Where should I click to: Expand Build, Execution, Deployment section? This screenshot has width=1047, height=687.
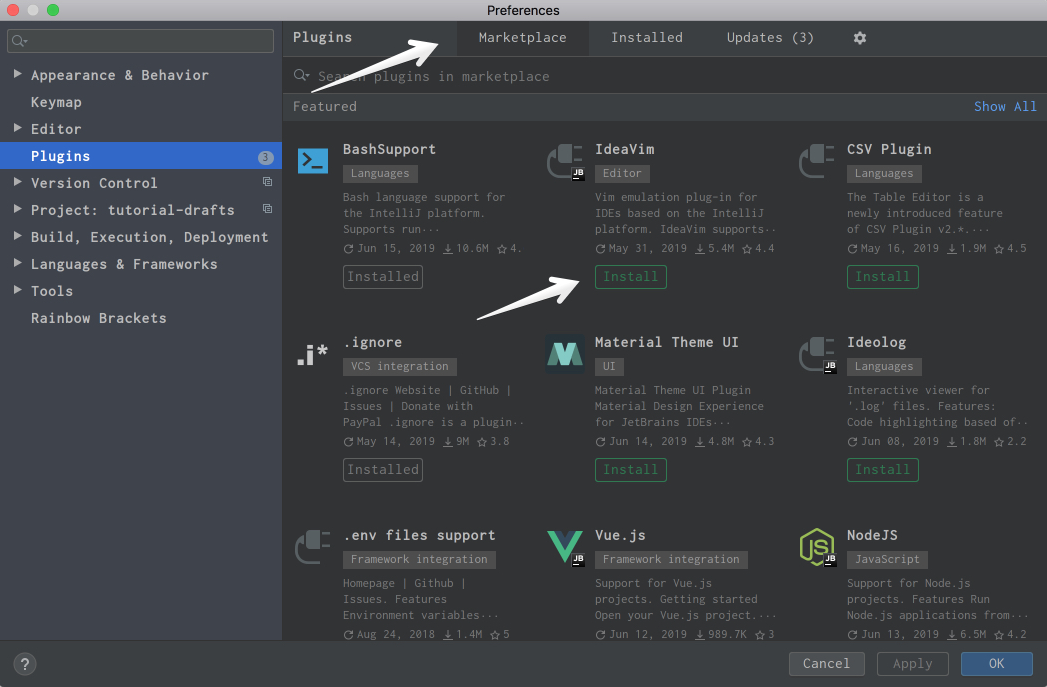point(18,236)
